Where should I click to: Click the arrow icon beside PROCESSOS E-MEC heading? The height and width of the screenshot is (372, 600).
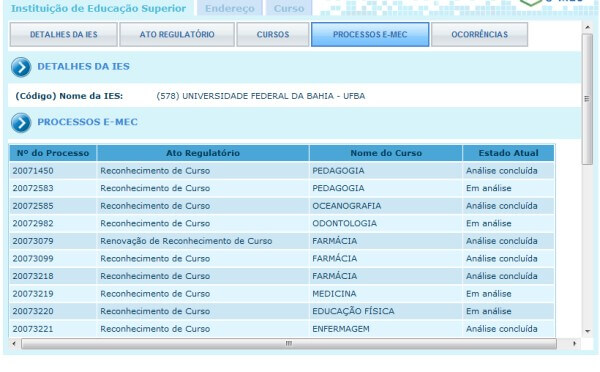[x=21, y=123]
